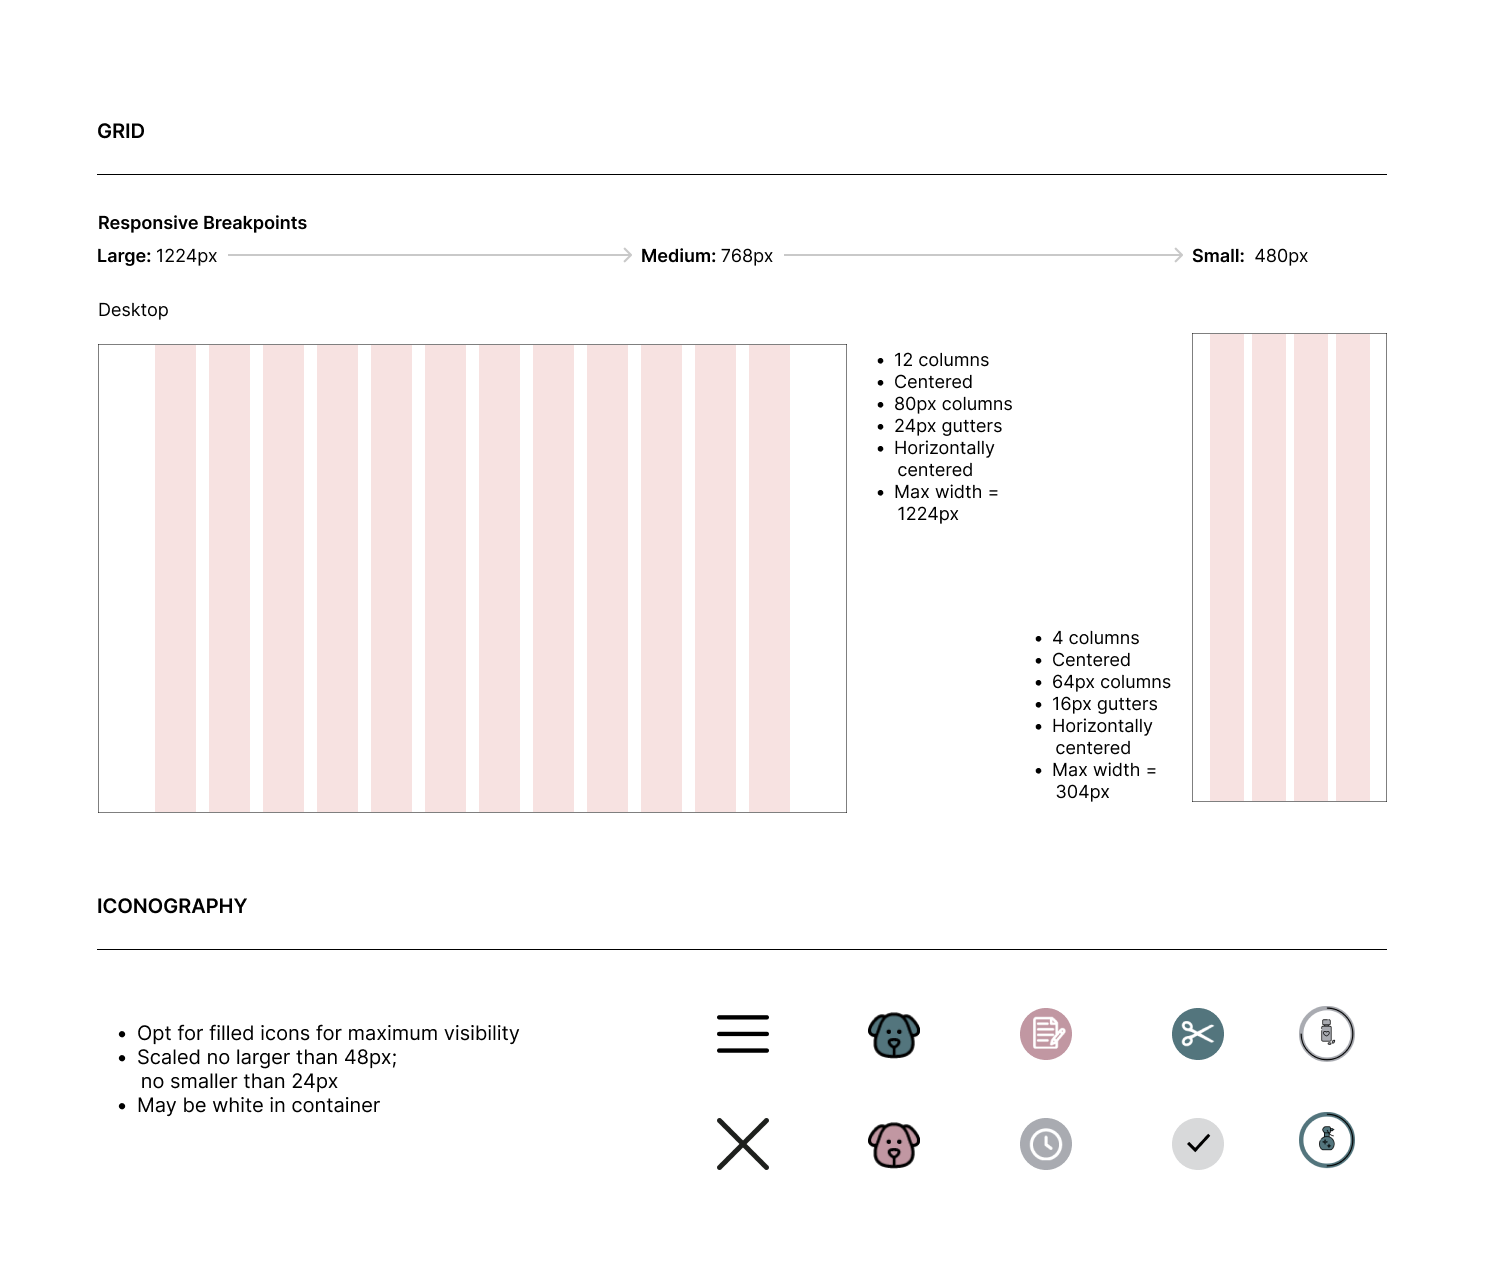The width and height of the screenshot is (1500, 1288).
Task: Click the gray-ringed medicine bottle icon
Action: (x=1327, y=1033)
